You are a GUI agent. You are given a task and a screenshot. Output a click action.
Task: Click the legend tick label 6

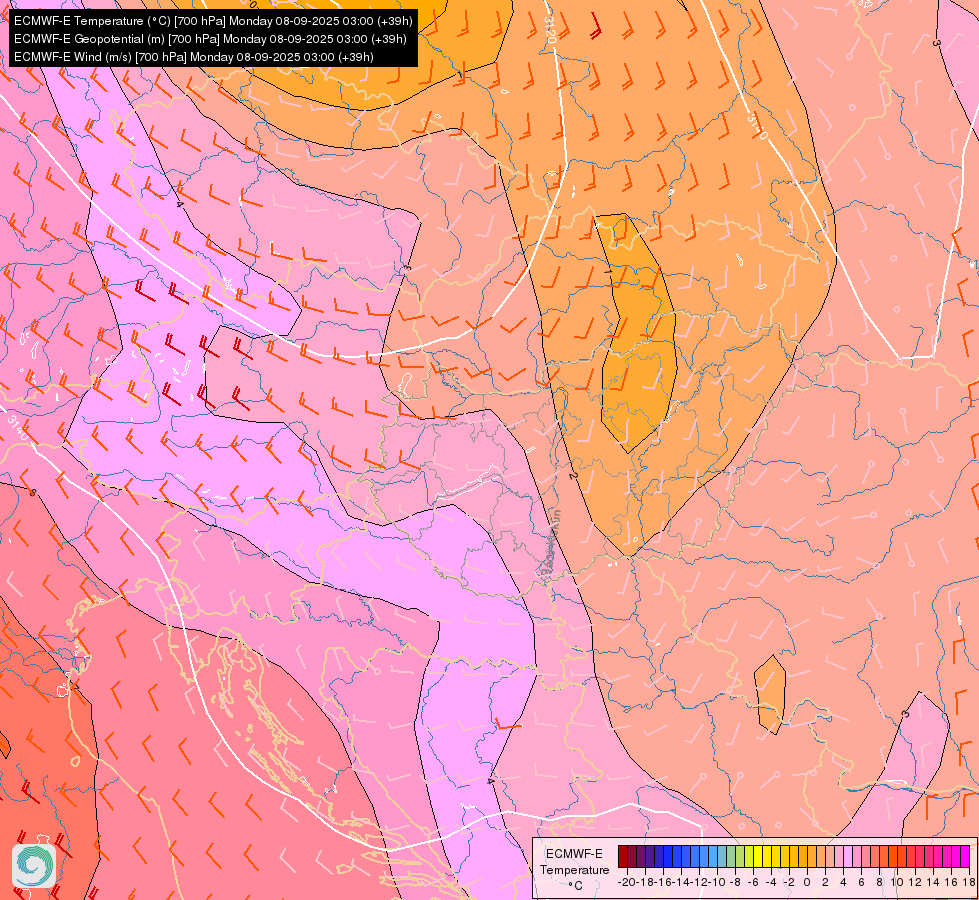click(x=861, y=882)
